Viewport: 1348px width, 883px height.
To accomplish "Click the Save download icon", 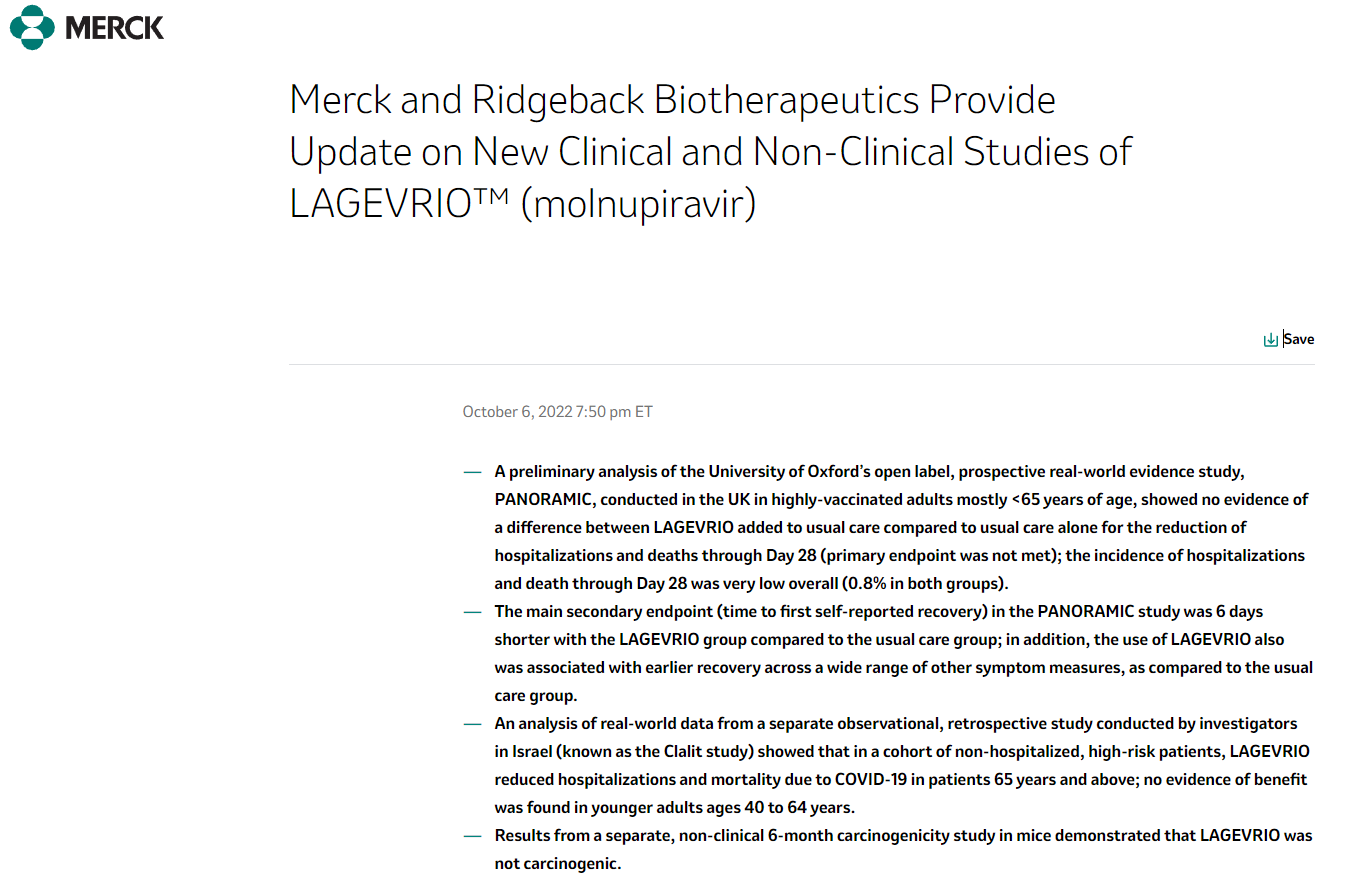I will tap(1270, 340).
